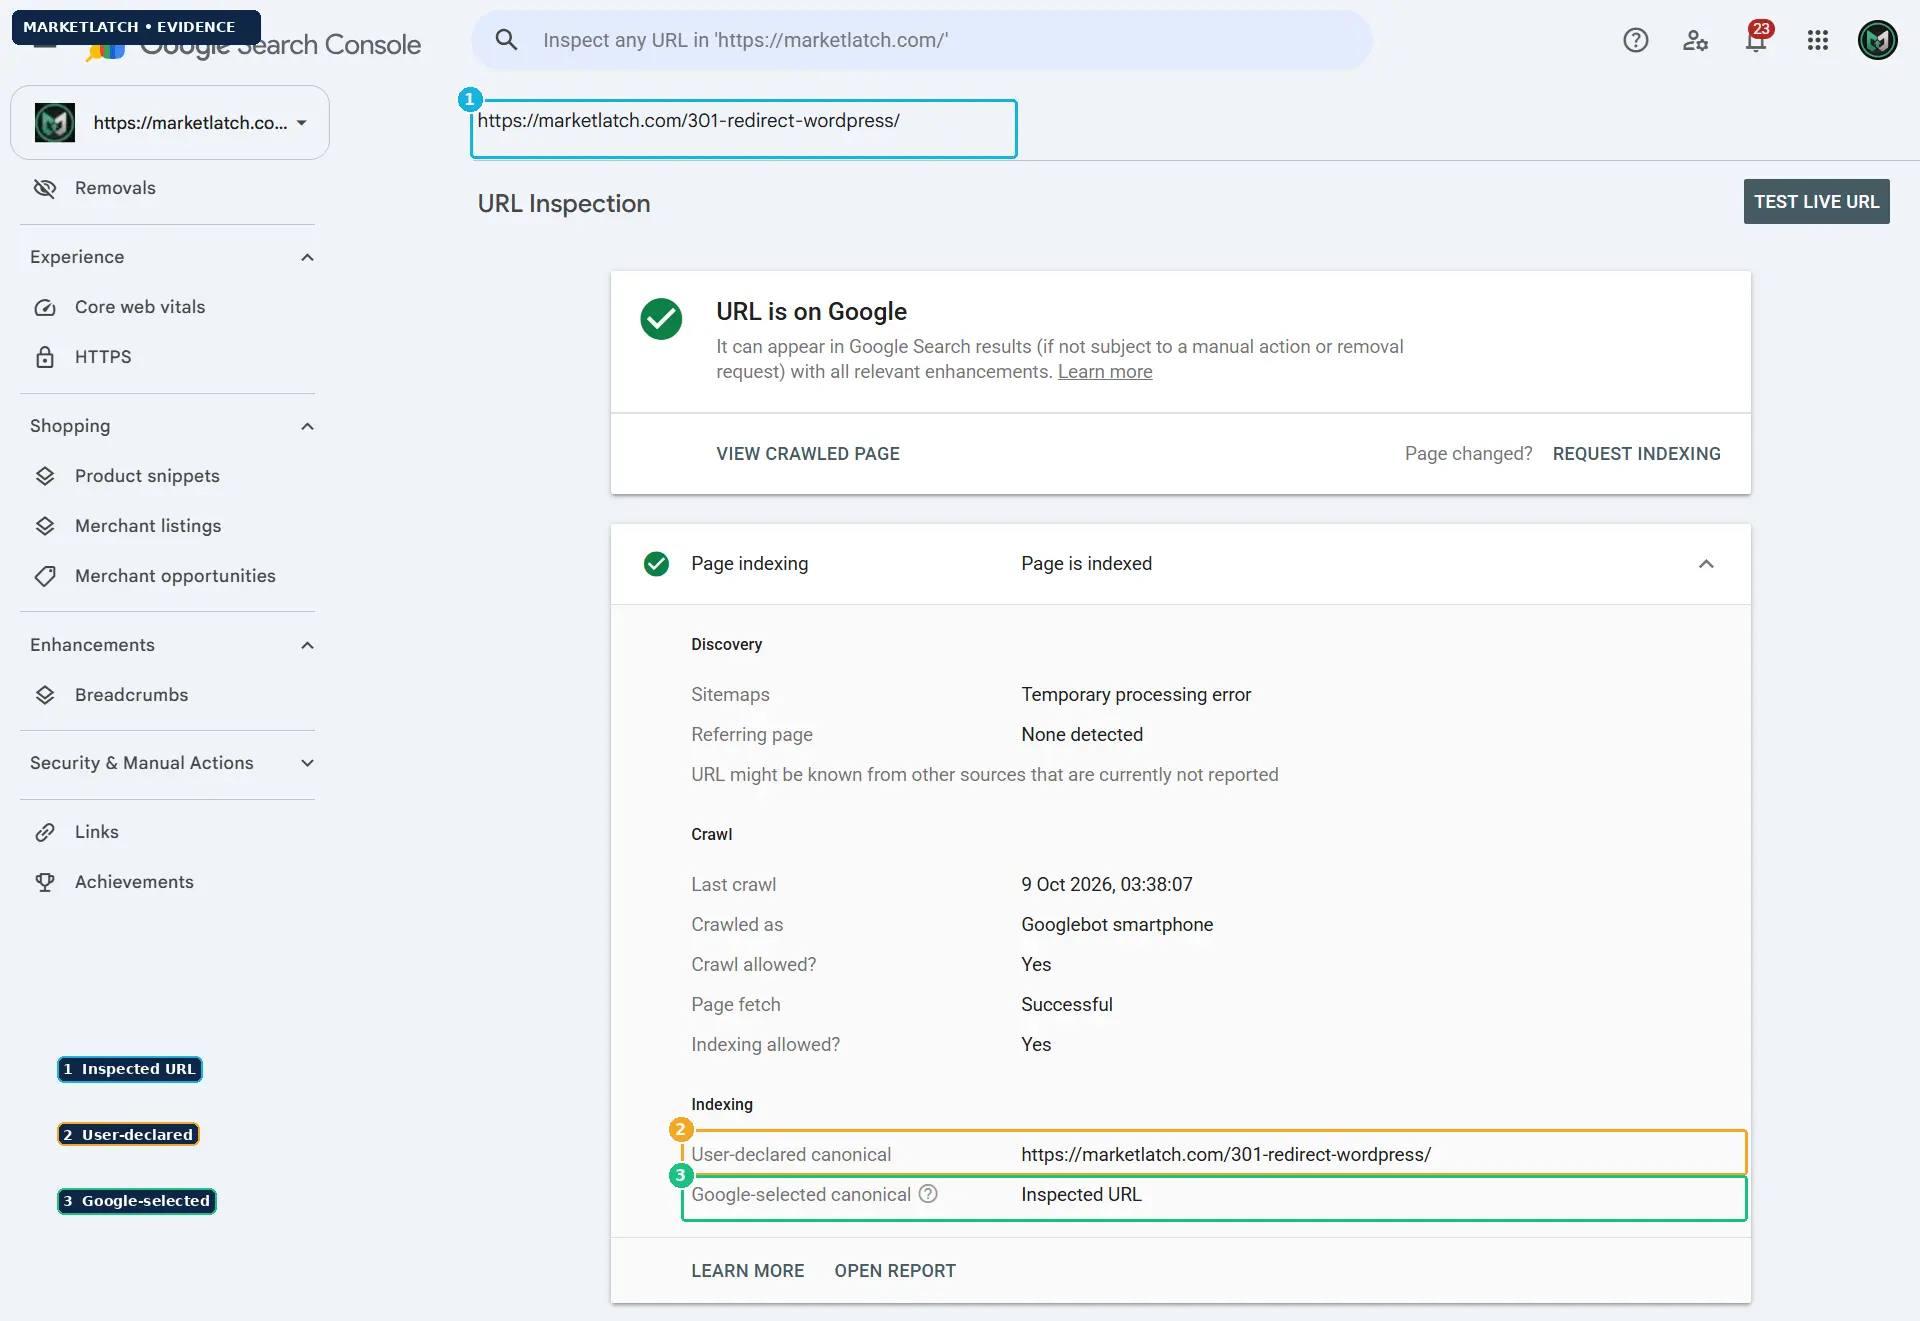Click 'Successful' page fetch value
Screen dimensions: 1920x1321
pos(1067,1005)
